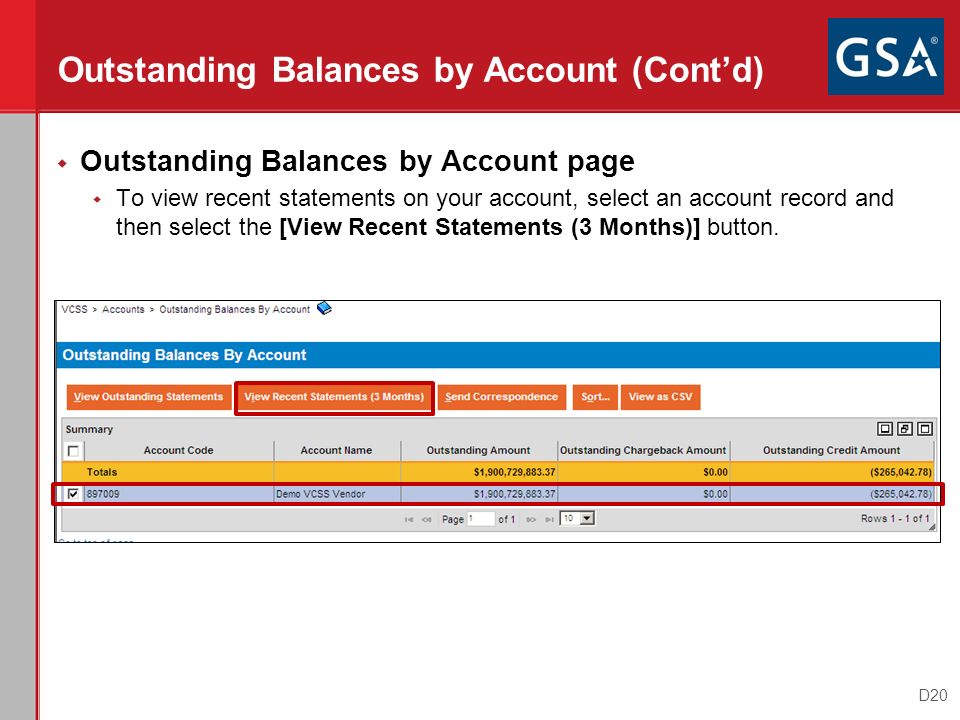Viewport: 960px width, 720px height.
Task: Click Outstanding Balances By Account breadcrumb
Action: pyautogui.click(x=234, y=309)
